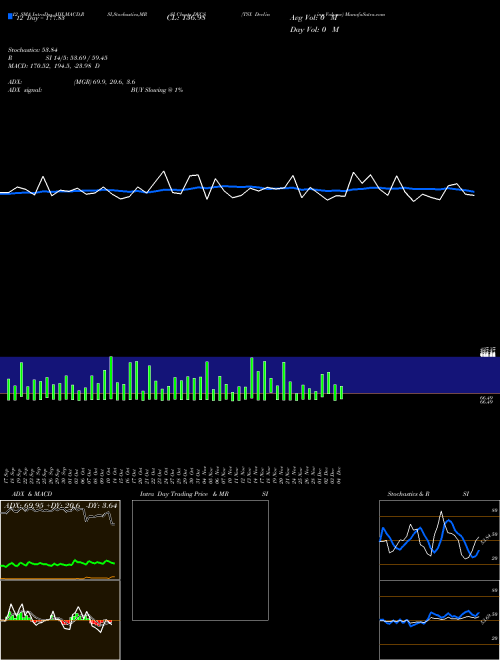The height and width of the screenshot is (660, 500).
Task: Click the 'Stochastics & R' panel title
Action: (408, 494)
